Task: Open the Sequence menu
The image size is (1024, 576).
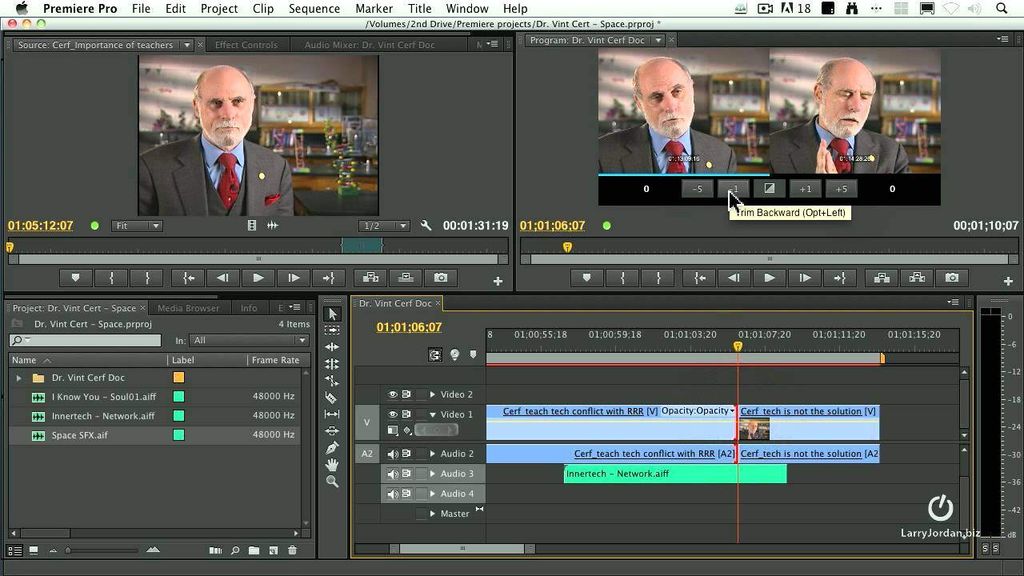Action: pos(313,8)
